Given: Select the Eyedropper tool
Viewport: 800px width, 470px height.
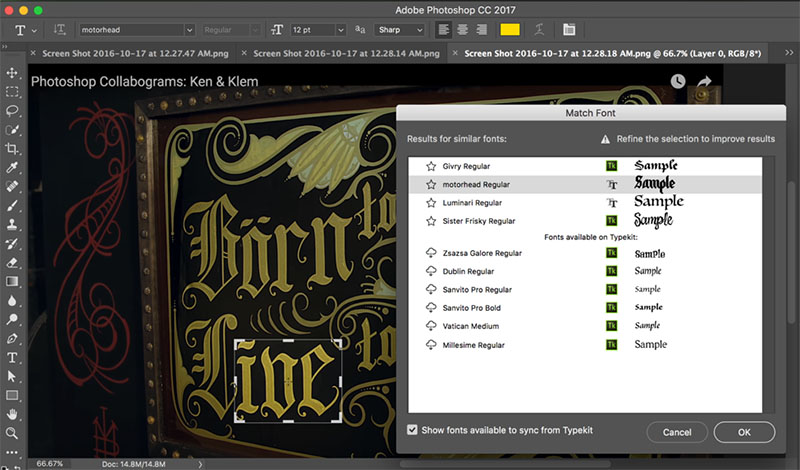Looking at the screenshot, I should pos(12,167).
